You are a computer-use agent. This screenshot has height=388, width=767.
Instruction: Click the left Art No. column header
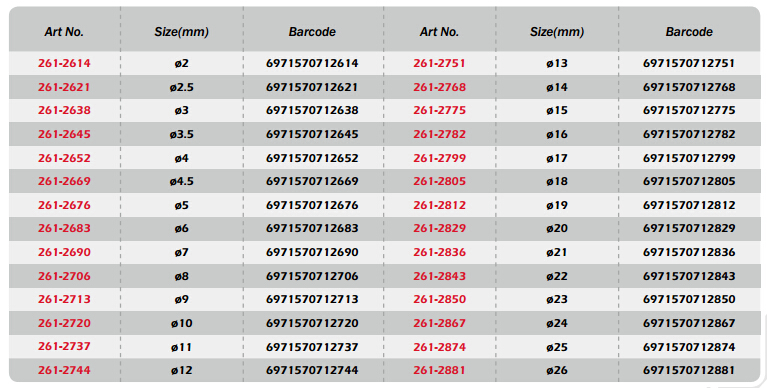64,32
